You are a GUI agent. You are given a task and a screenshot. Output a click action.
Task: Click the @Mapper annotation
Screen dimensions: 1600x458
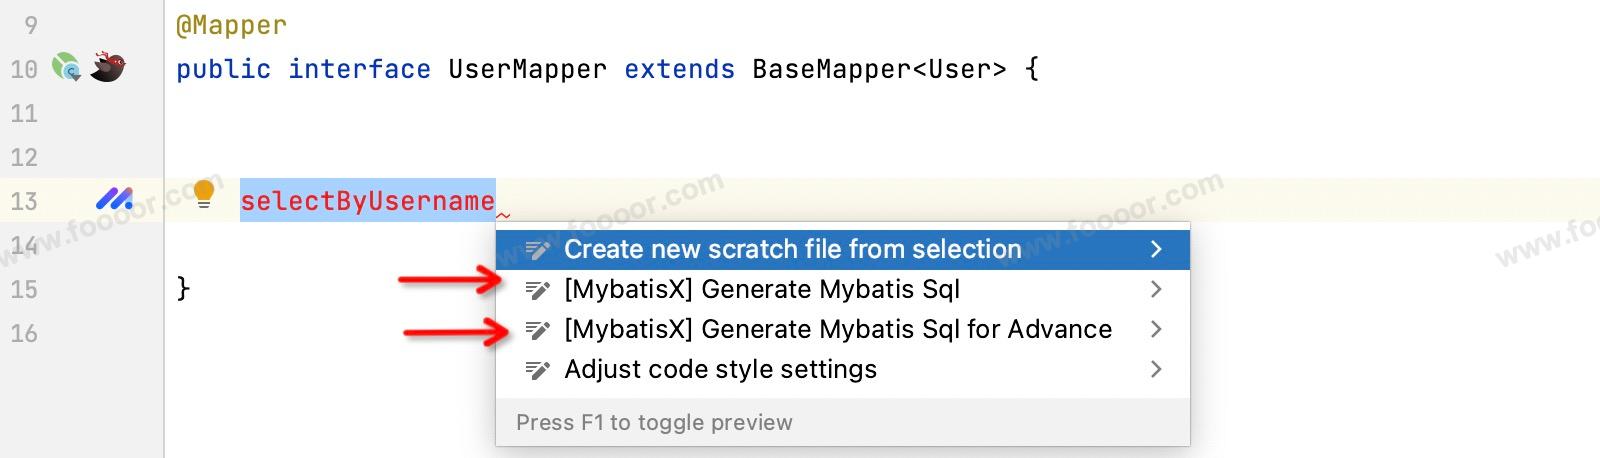click(231, 25)
